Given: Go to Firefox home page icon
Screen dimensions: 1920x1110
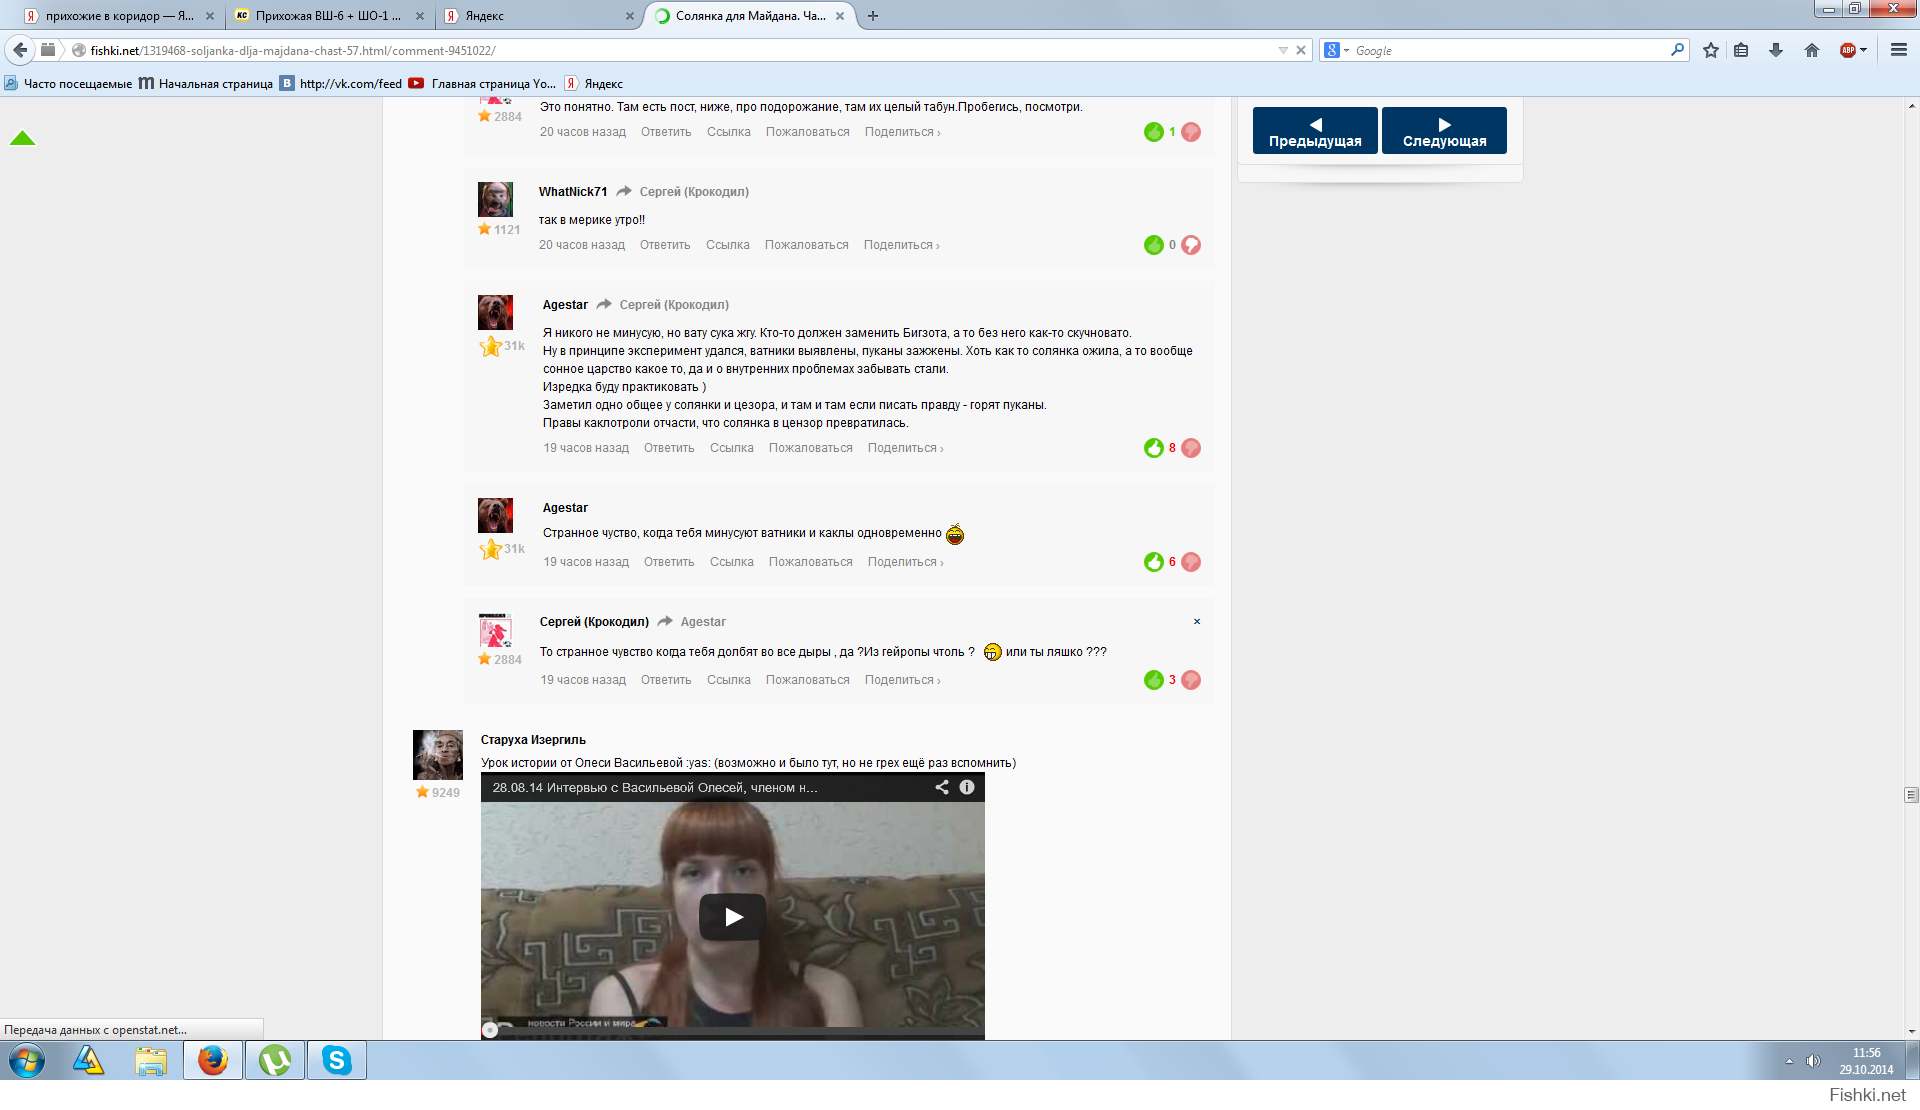Looking at the screenshot, I should point(1812,50).
